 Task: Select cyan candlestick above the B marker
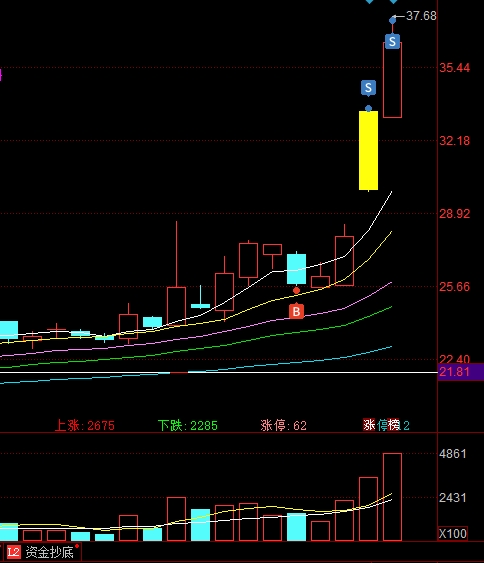click(x=297, y=269)
